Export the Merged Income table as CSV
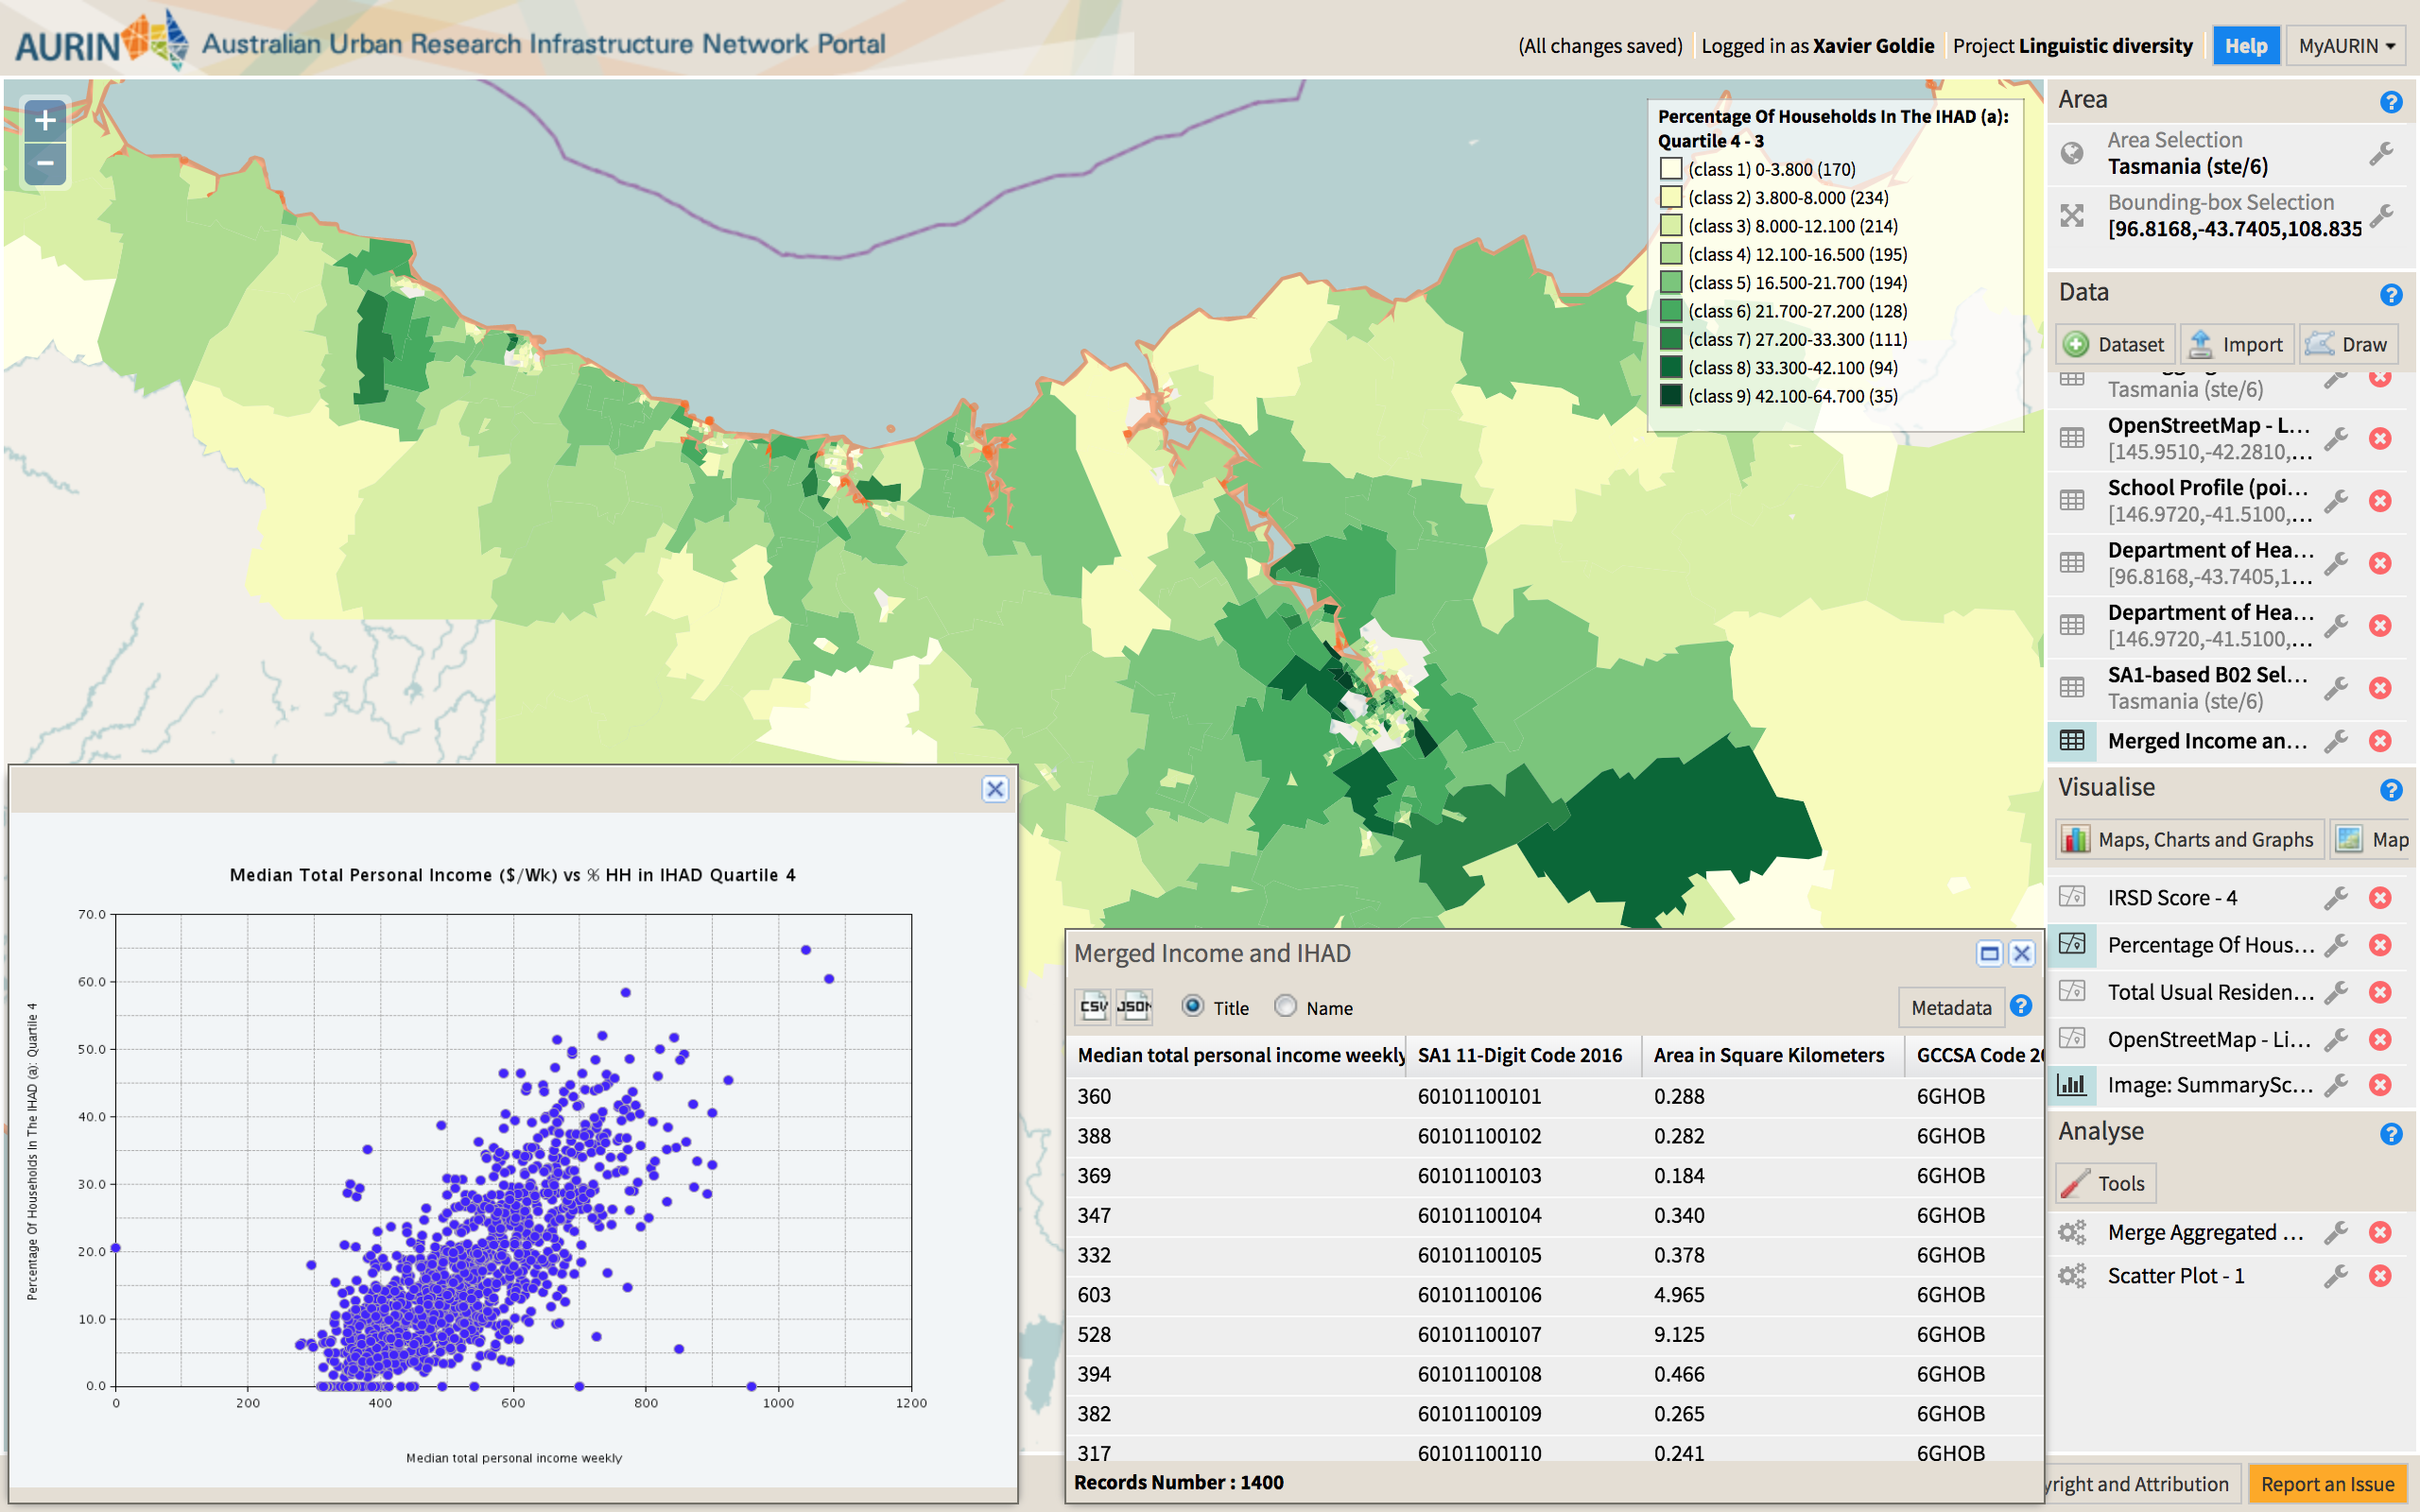 coord(1093,1007)
